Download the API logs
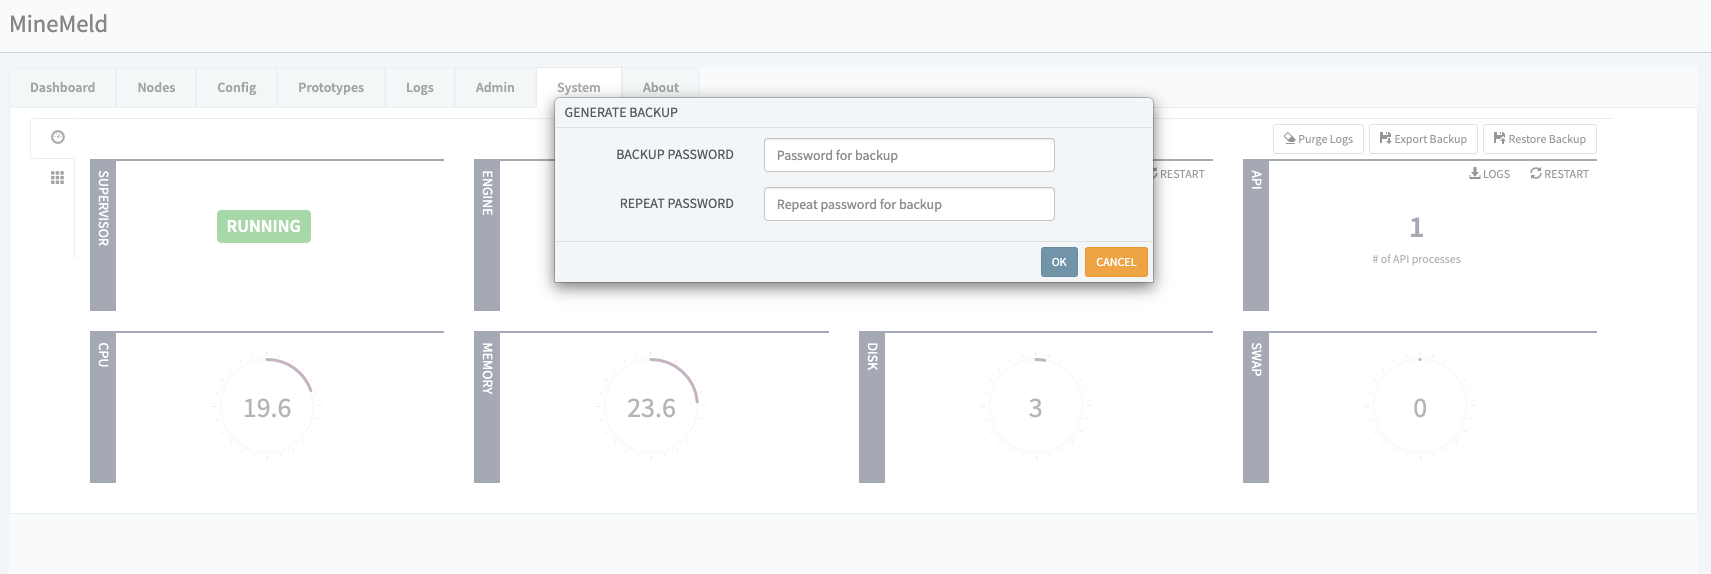 coord(1489,174)
